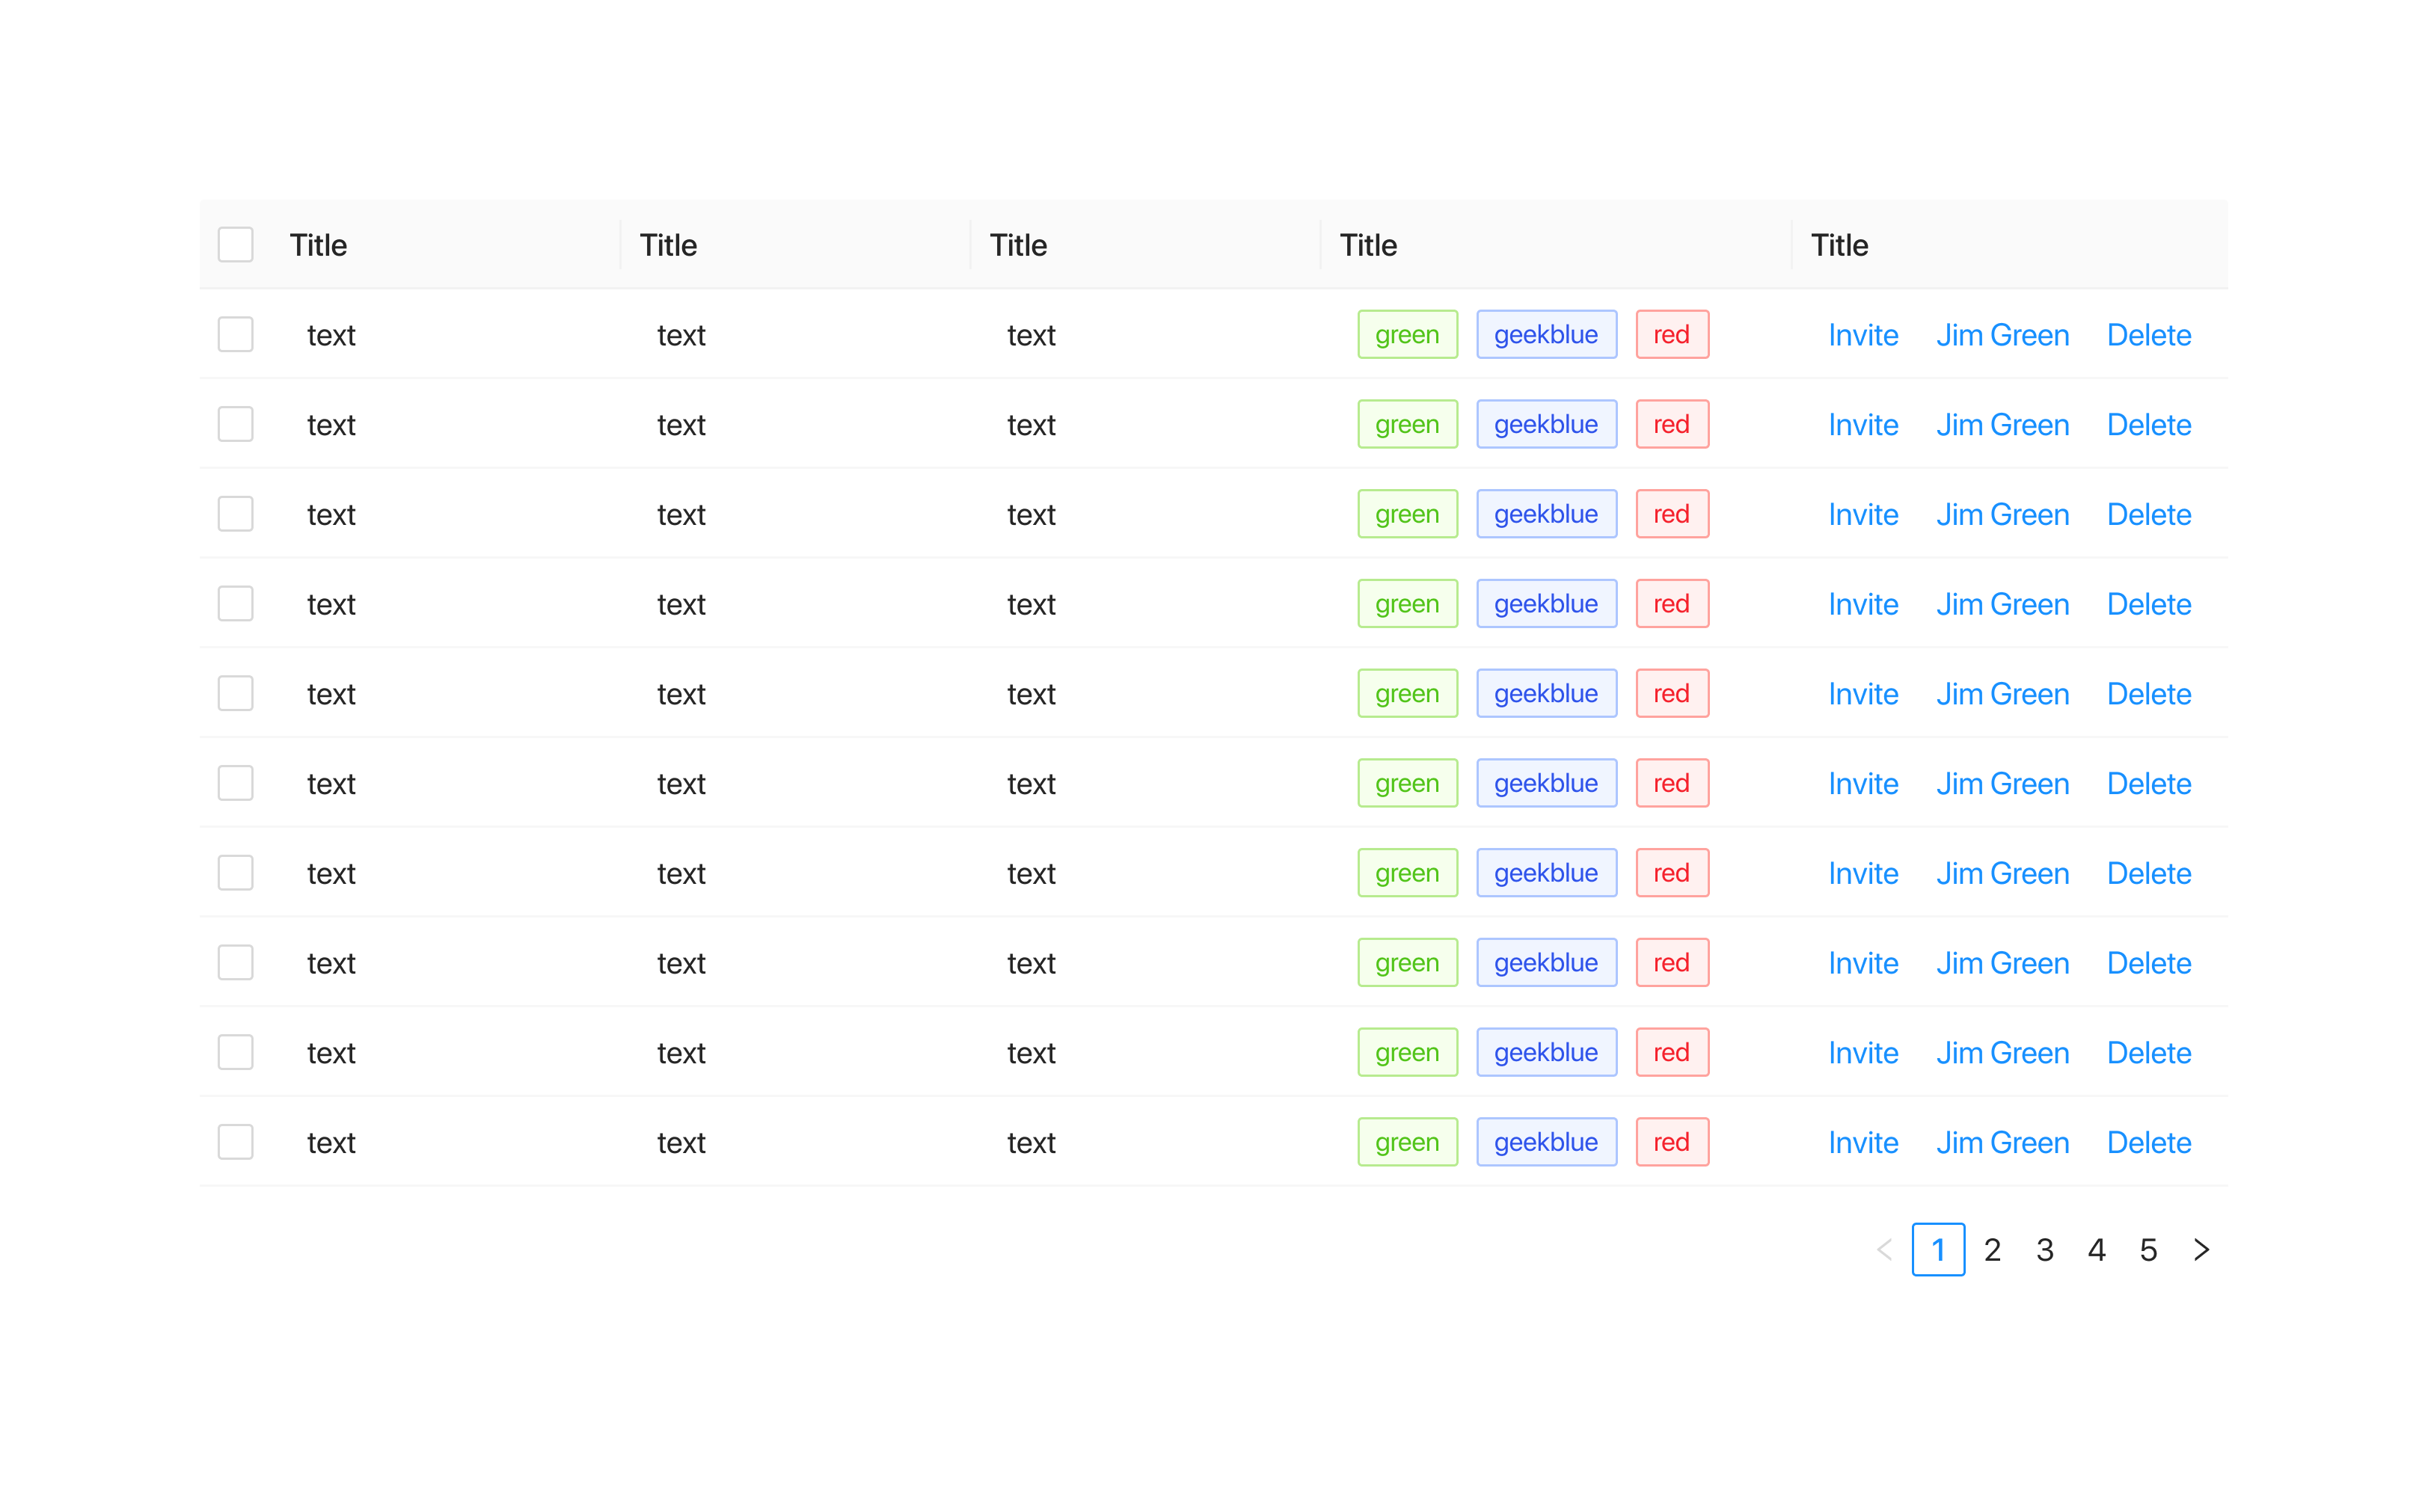
Task: Go to page 4
Action: [x=2096, y=1249]
